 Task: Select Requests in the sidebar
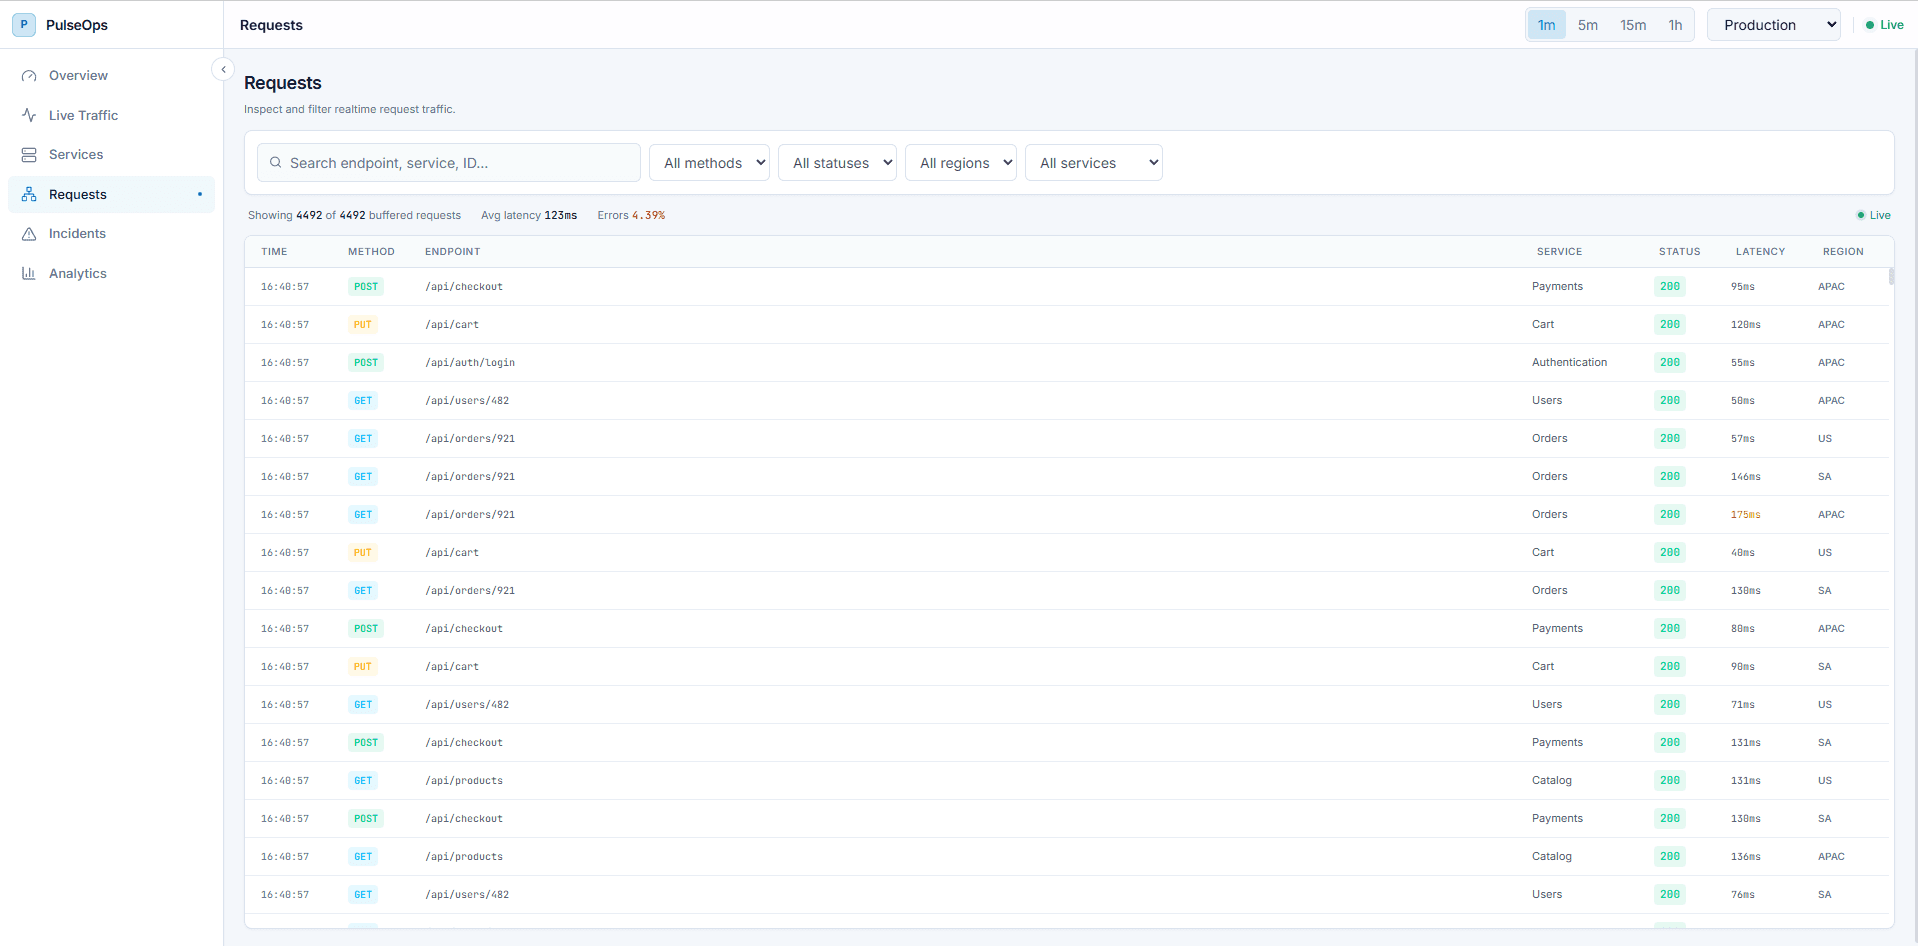coord(111,194)
